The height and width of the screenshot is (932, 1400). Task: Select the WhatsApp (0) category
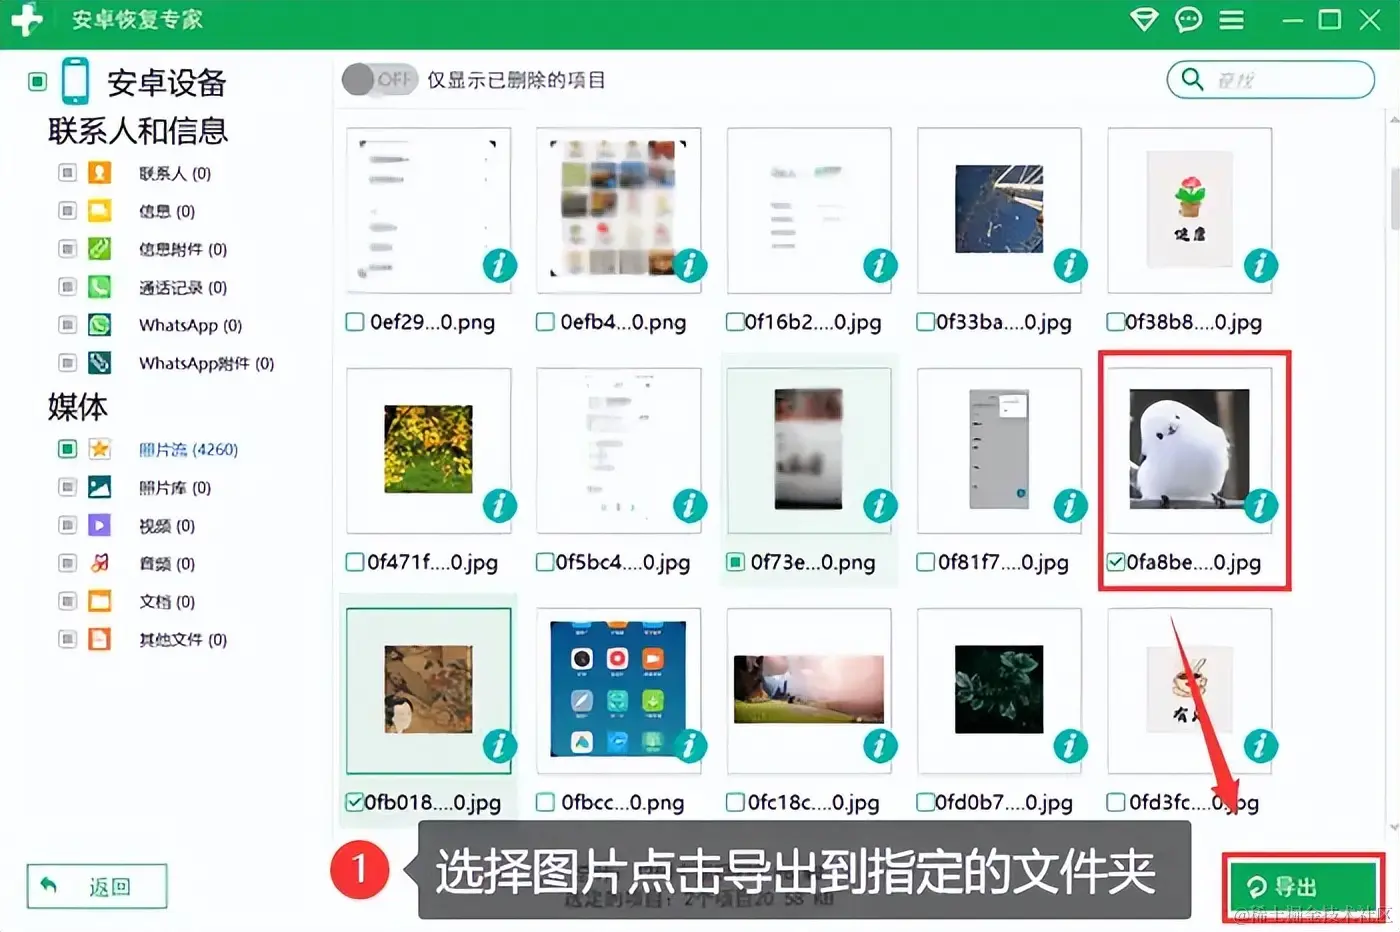click(x=190, y=325)
